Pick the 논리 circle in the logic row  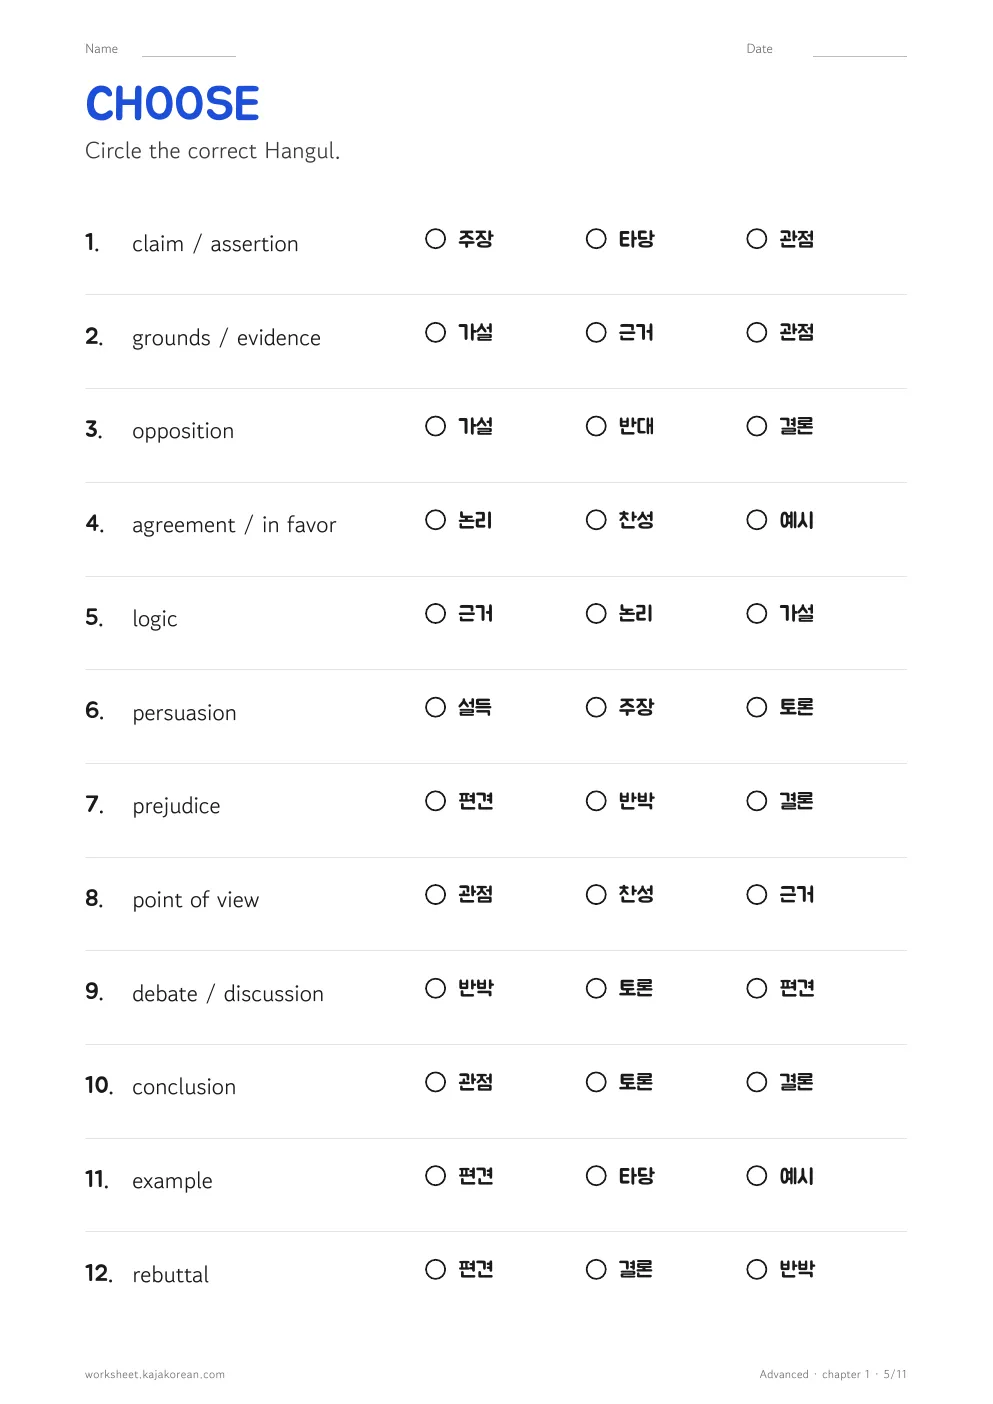(x=596, y=613)
